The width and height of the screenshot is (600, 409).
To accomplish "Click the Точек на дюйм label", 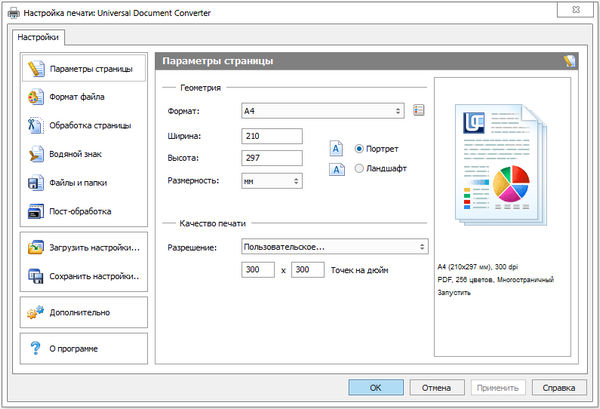I will (359, 270).
